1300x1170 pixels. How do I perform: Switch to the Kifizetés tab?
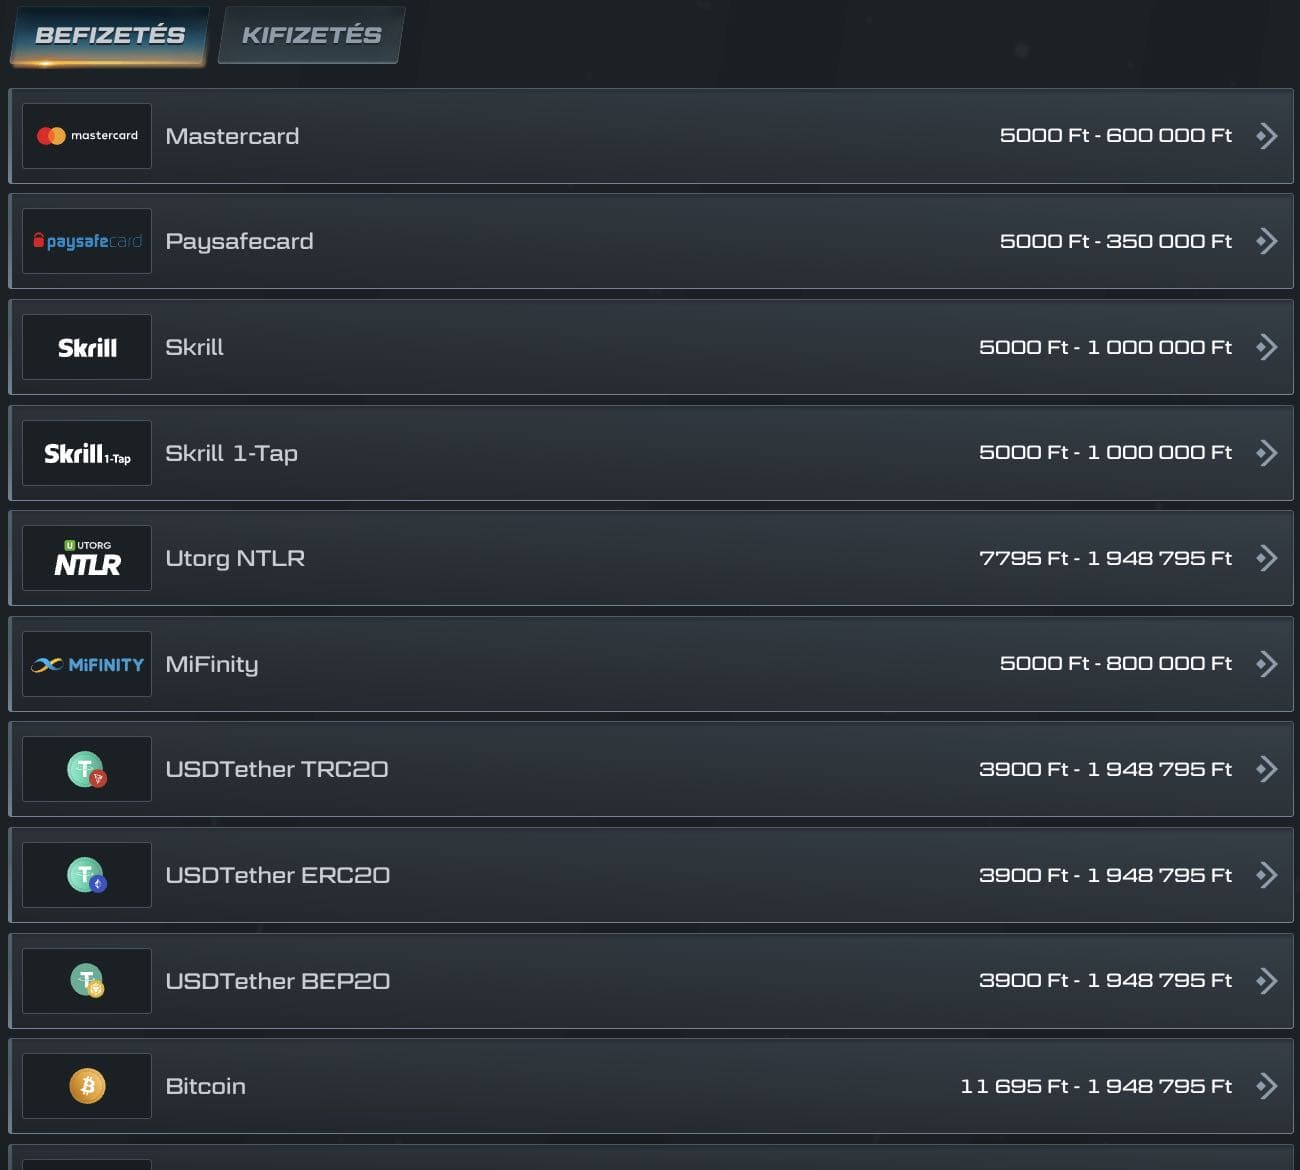pos(311,35)
